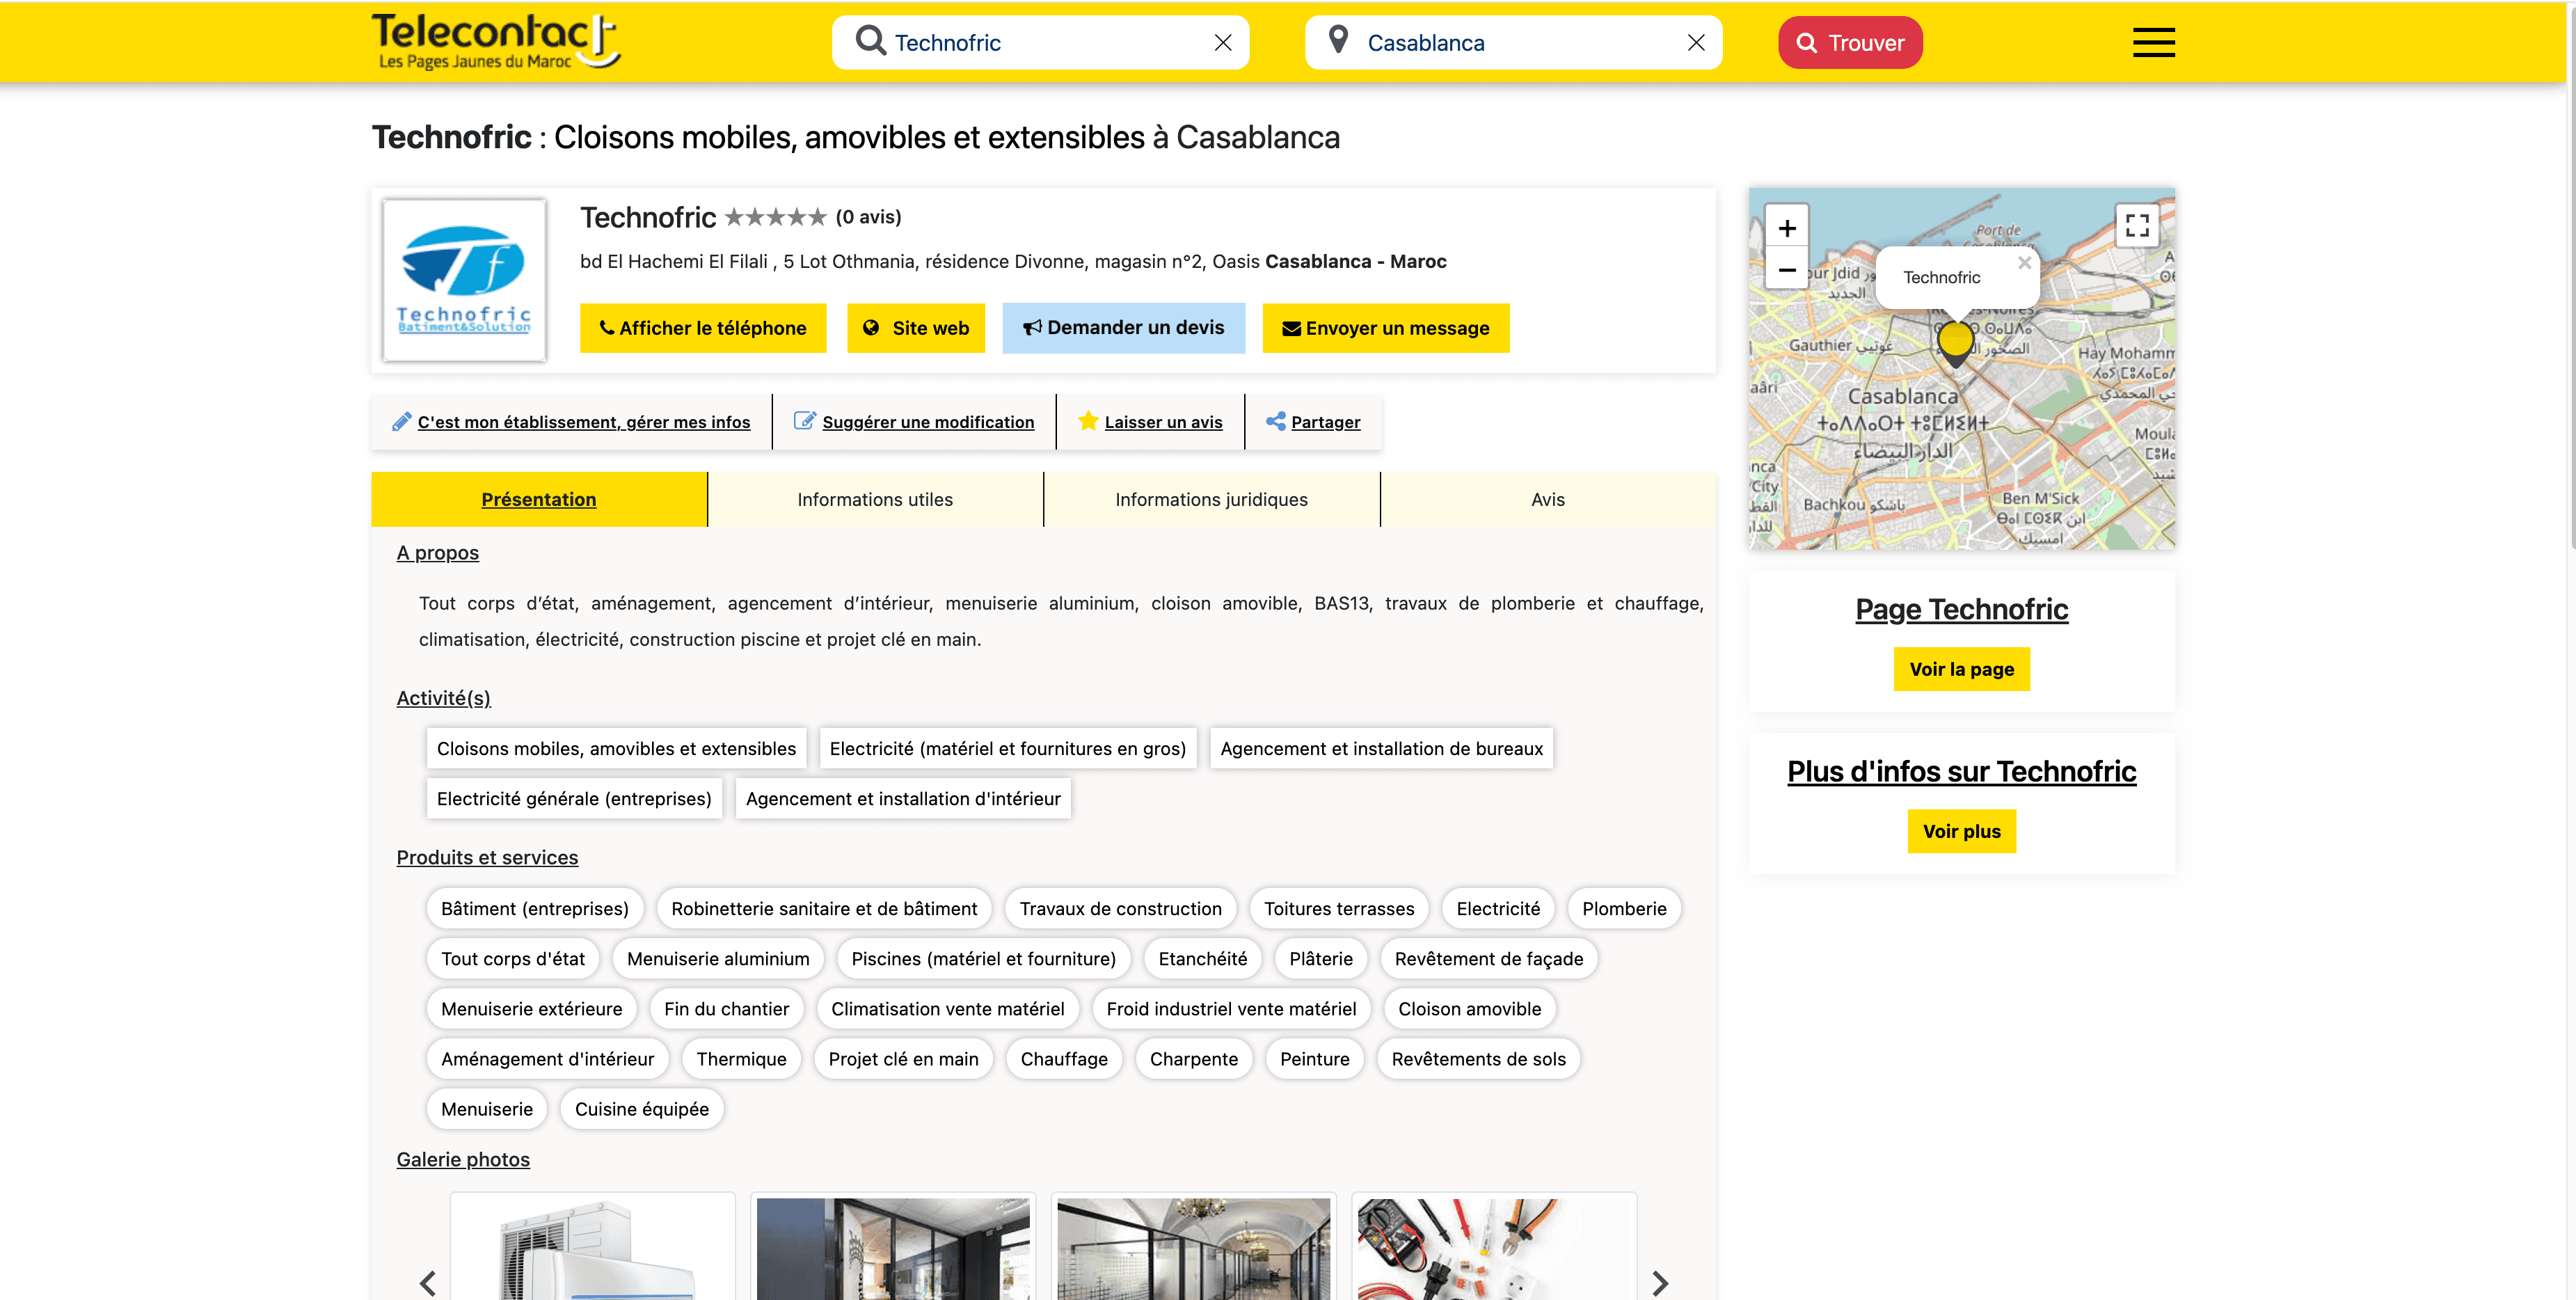Screen dimensions: 2576x1300
Task: Show previous gallery photos arrow
Action: (x=428, y=1282)
